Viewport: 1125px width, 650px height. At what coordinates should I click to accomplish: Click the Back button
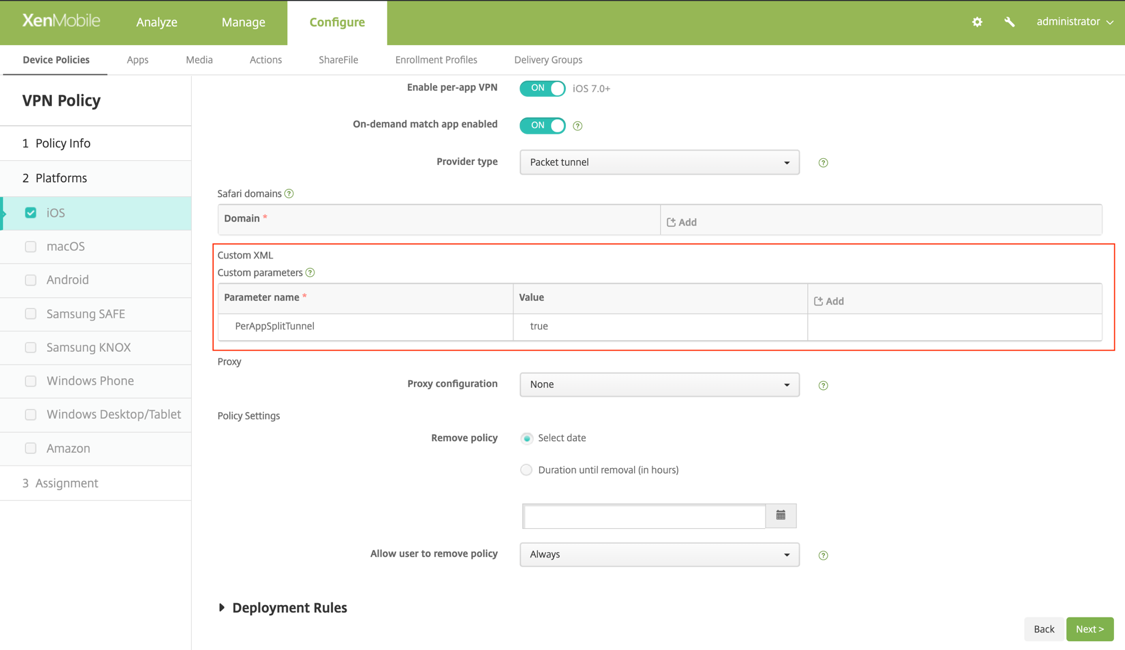(1044, 629)
